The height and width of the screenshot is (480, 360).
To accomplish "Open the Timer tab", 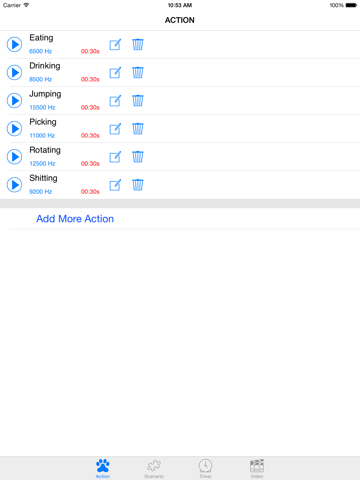I will click(x=205, y=468).
